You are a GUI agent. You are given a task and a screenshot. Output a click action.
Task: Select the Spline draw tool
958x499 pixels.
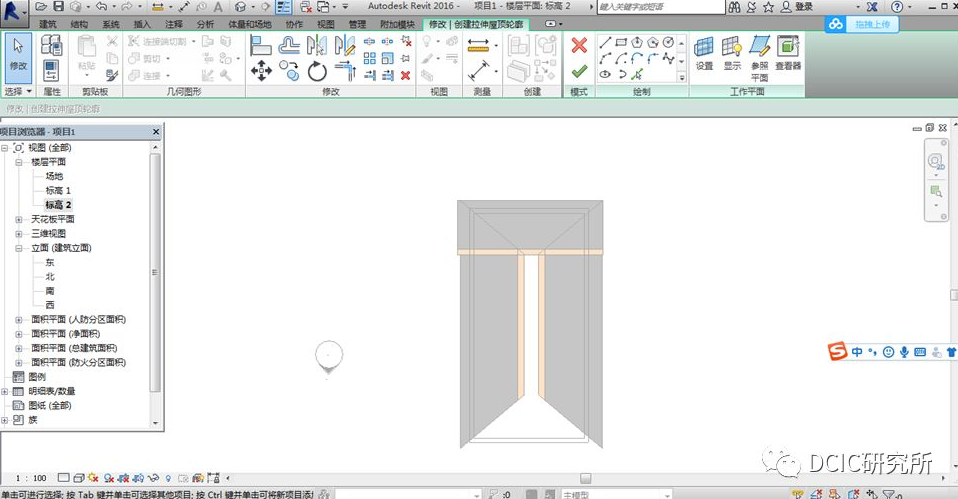[x=668, y=59]
